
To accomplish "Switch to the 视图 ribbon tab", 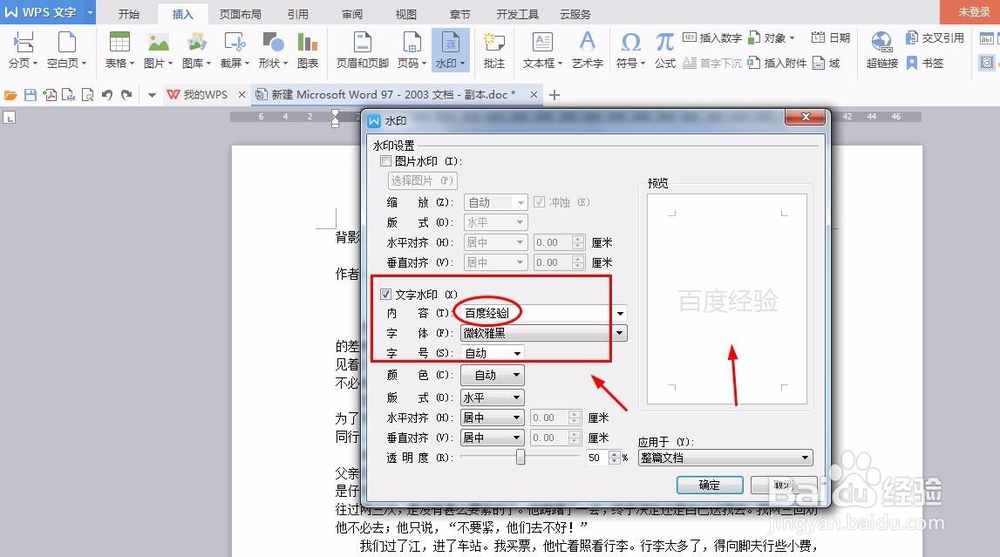I will coord(406,14).
